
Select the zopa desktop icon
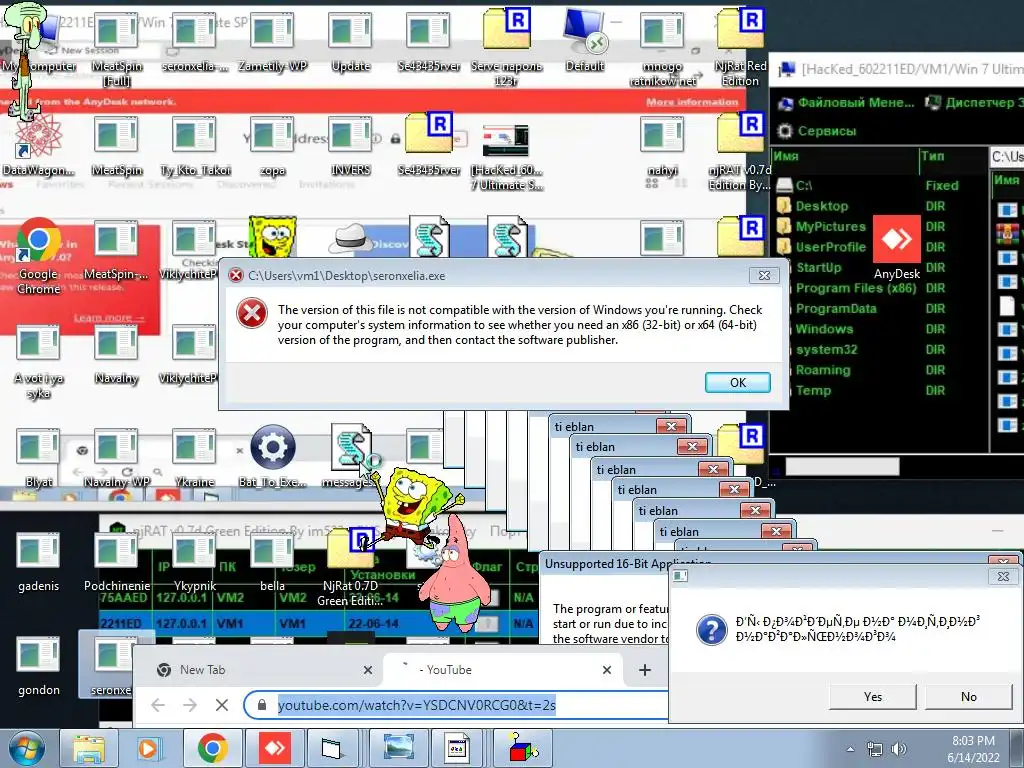point(272,147)
